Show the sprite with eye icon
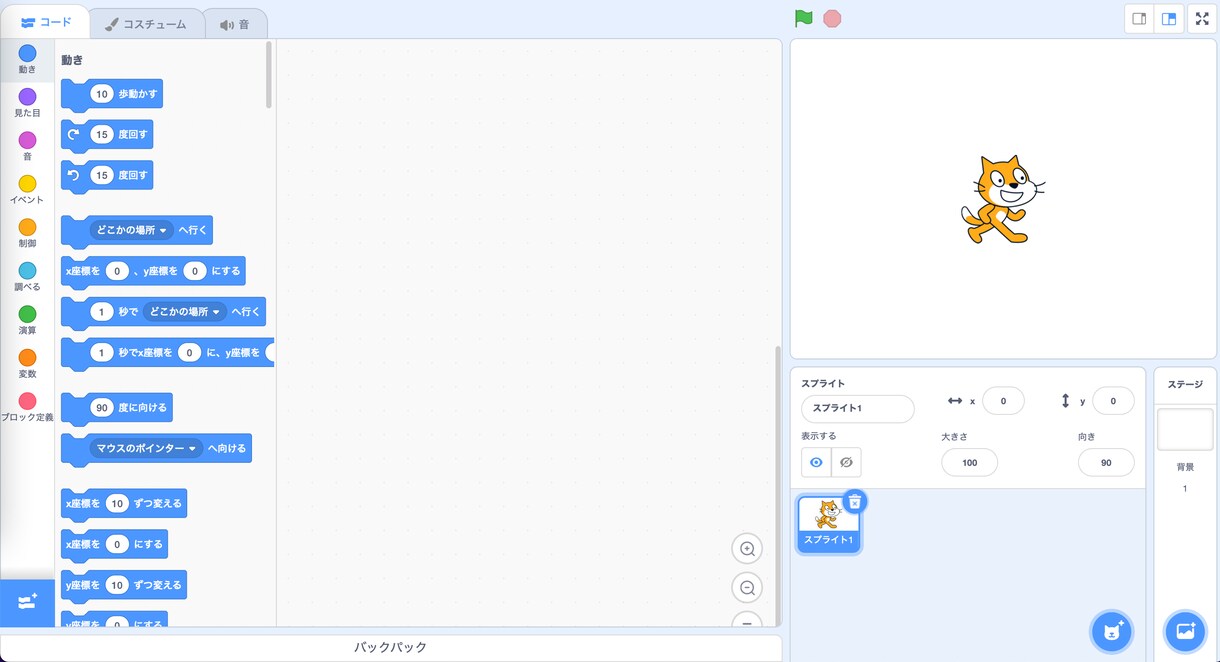 point(816,462)
